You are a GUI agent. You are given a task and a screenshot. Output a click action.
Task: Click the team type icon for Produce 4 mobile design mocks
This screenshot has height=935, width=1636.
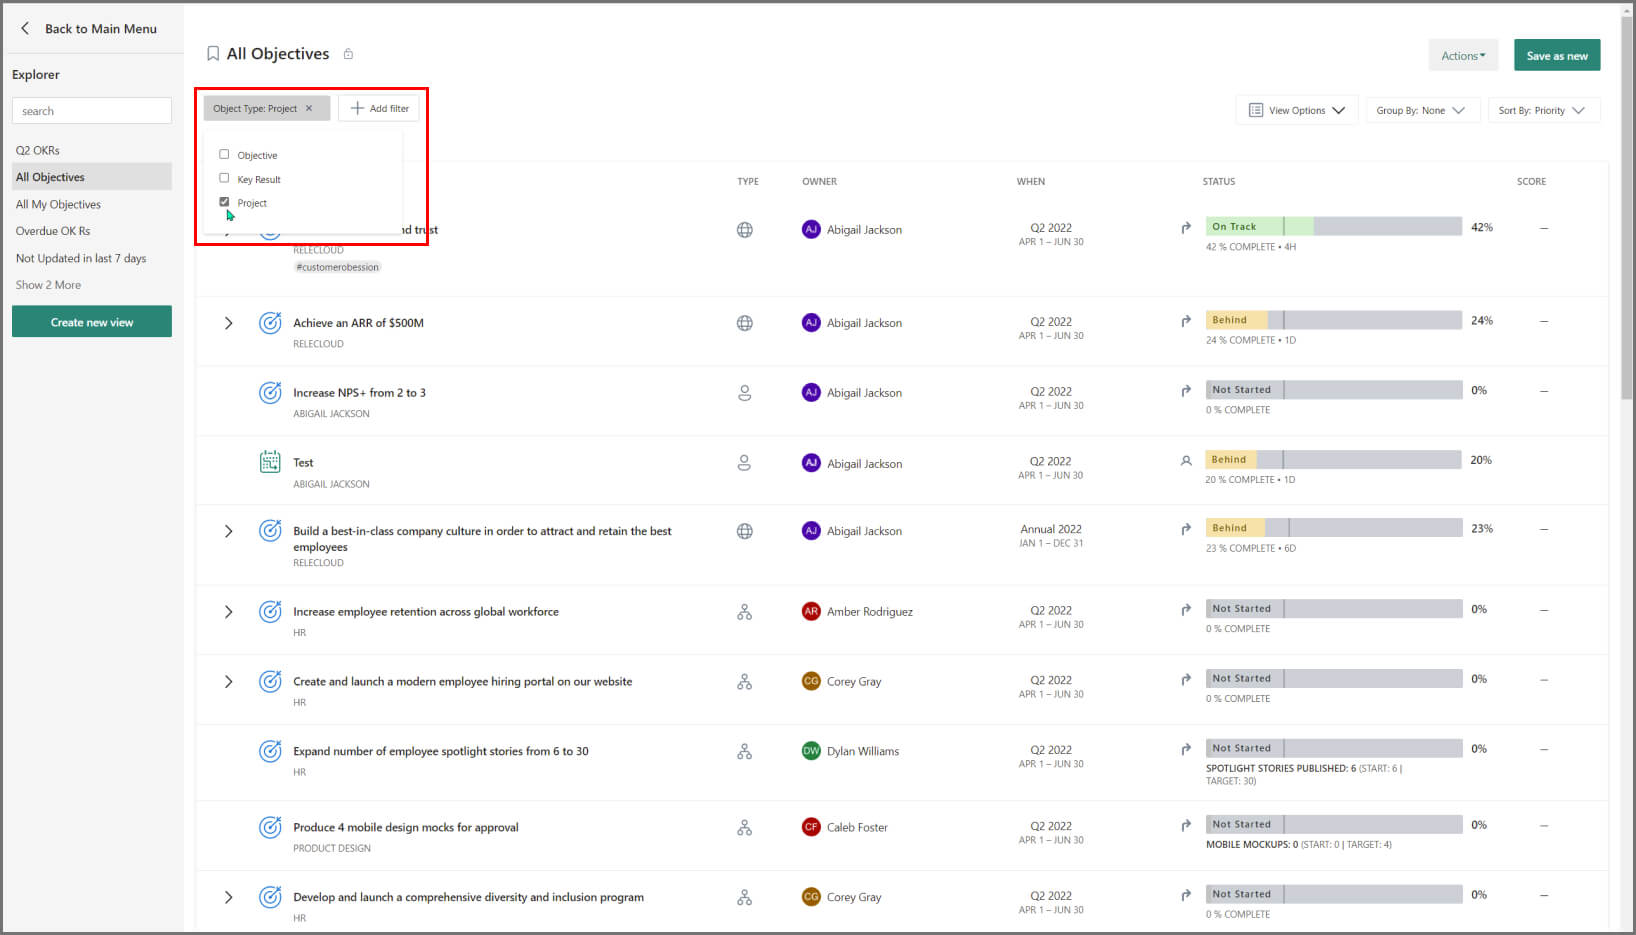tap(745, 828)
